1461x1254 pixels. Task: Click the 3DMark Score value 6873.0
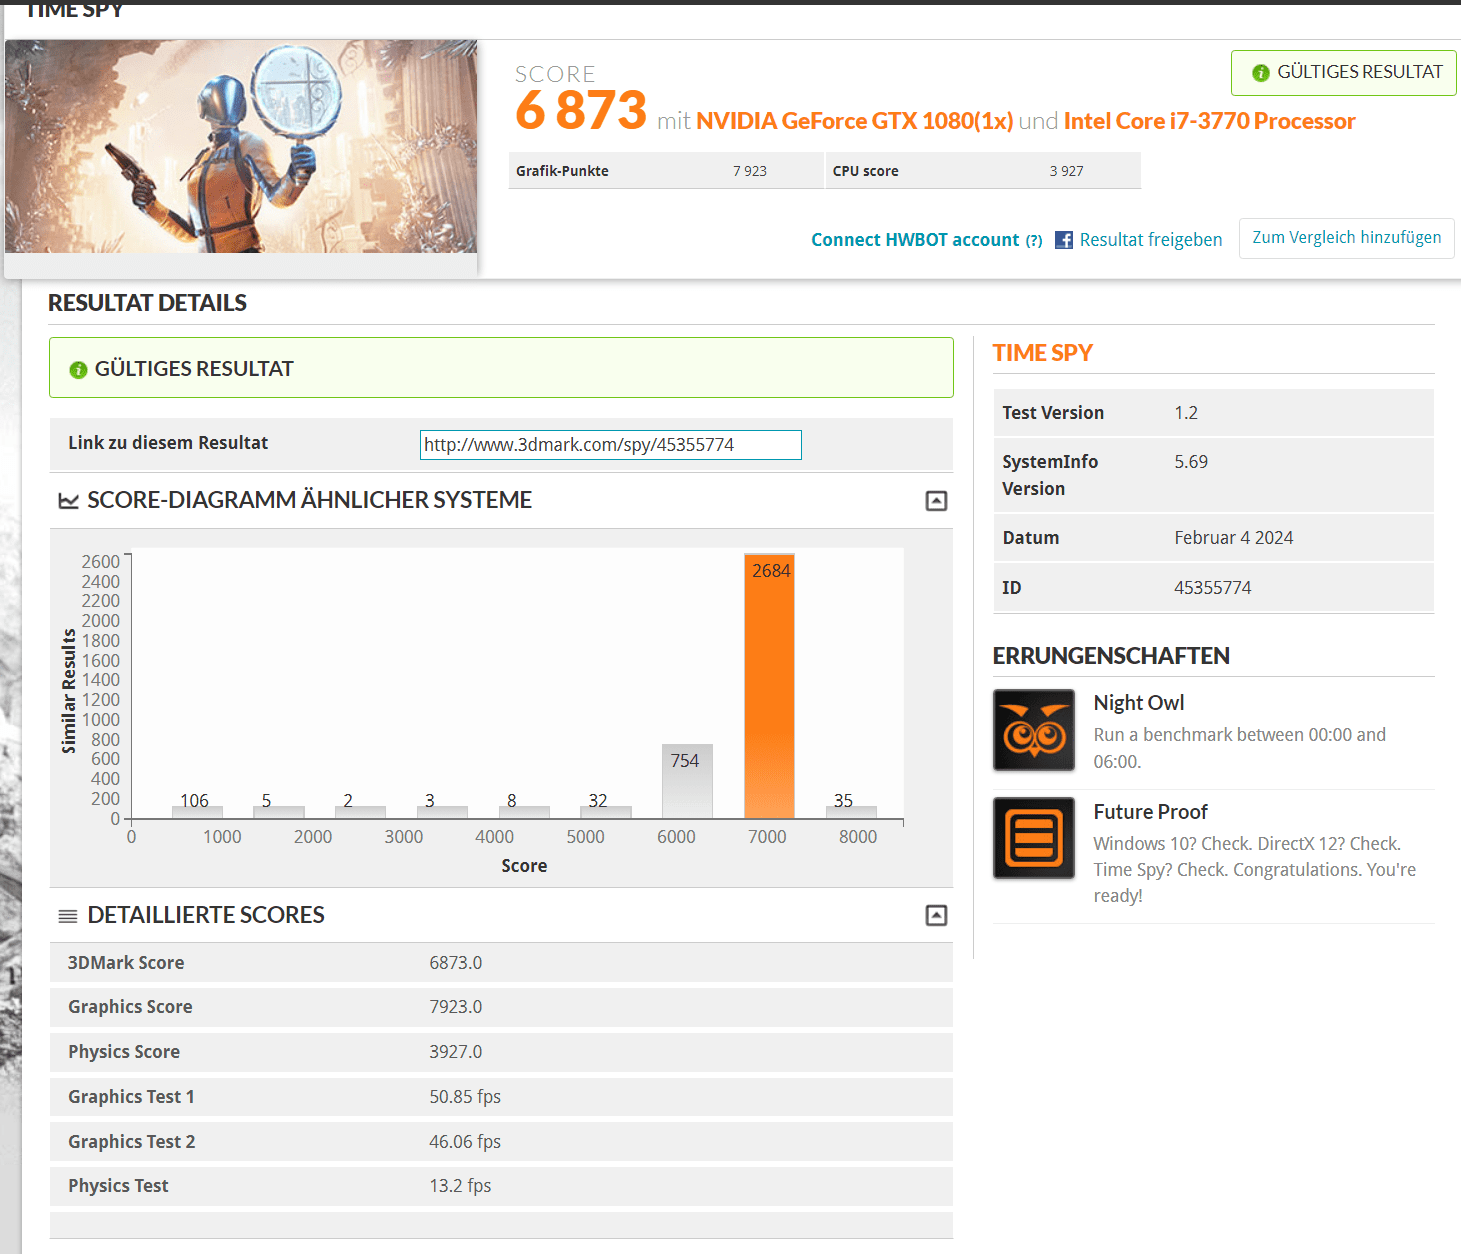point(456,963)
